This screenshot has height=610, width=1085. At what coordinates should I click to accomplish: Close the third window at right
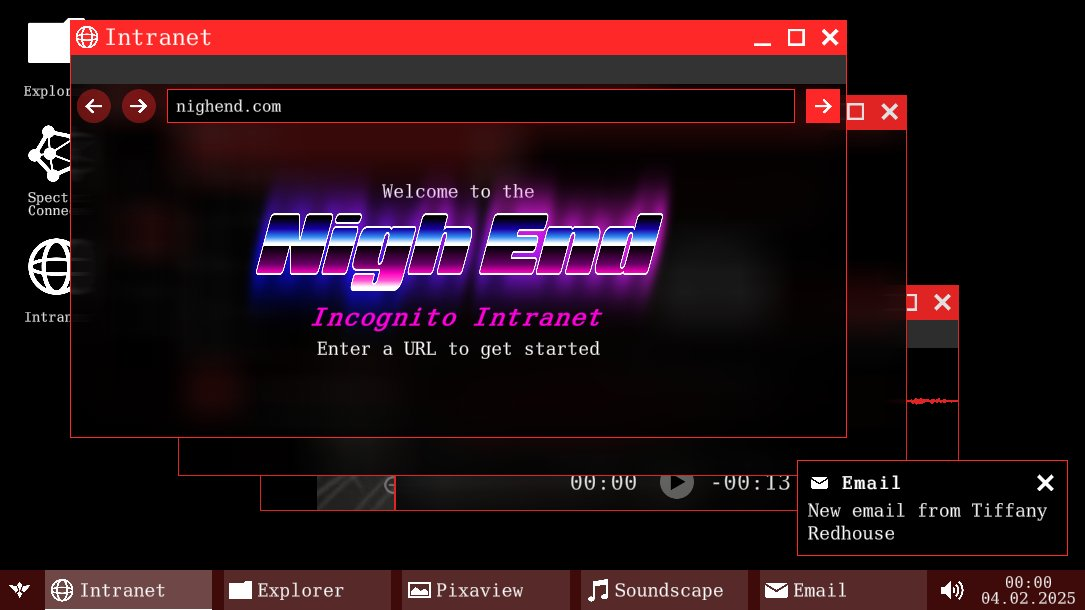pyautogui.click(x=942, y=302)
